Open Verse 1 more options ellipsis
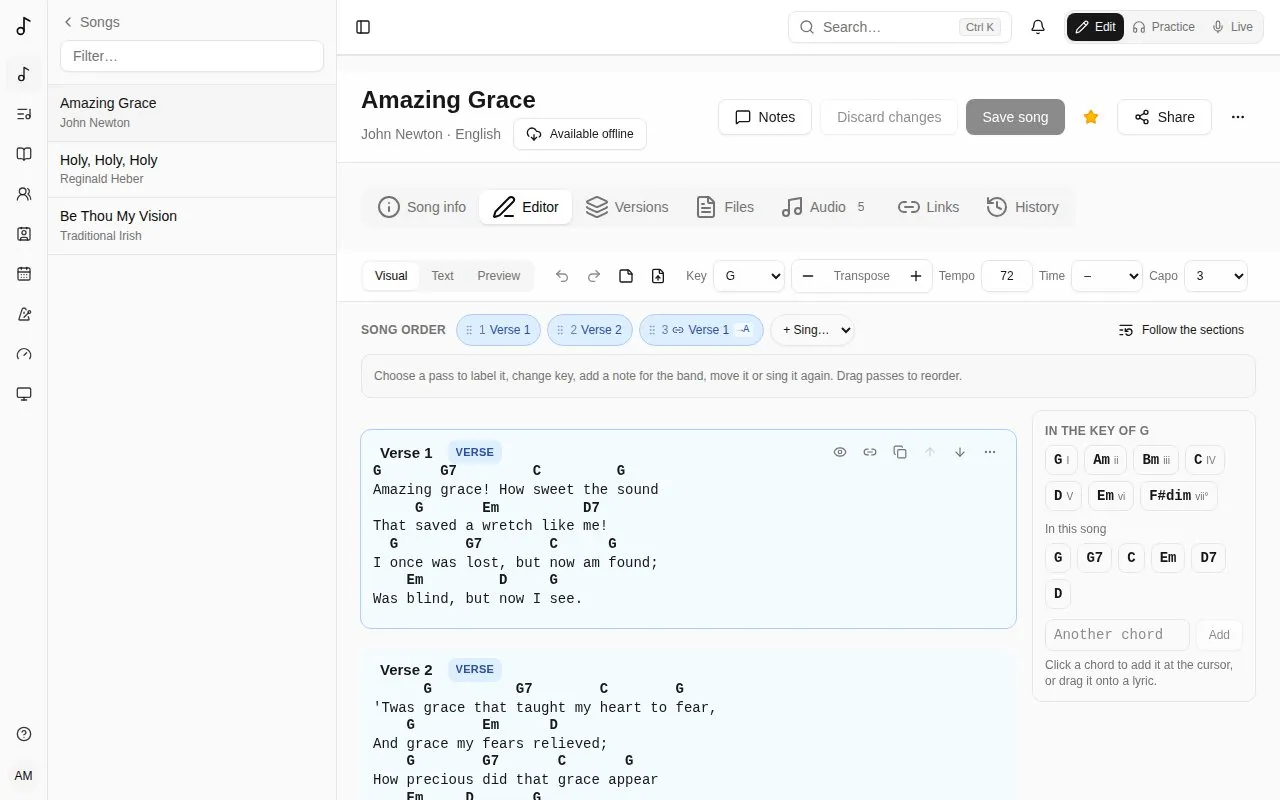The image size is (1280, 800). coord(990,452)
